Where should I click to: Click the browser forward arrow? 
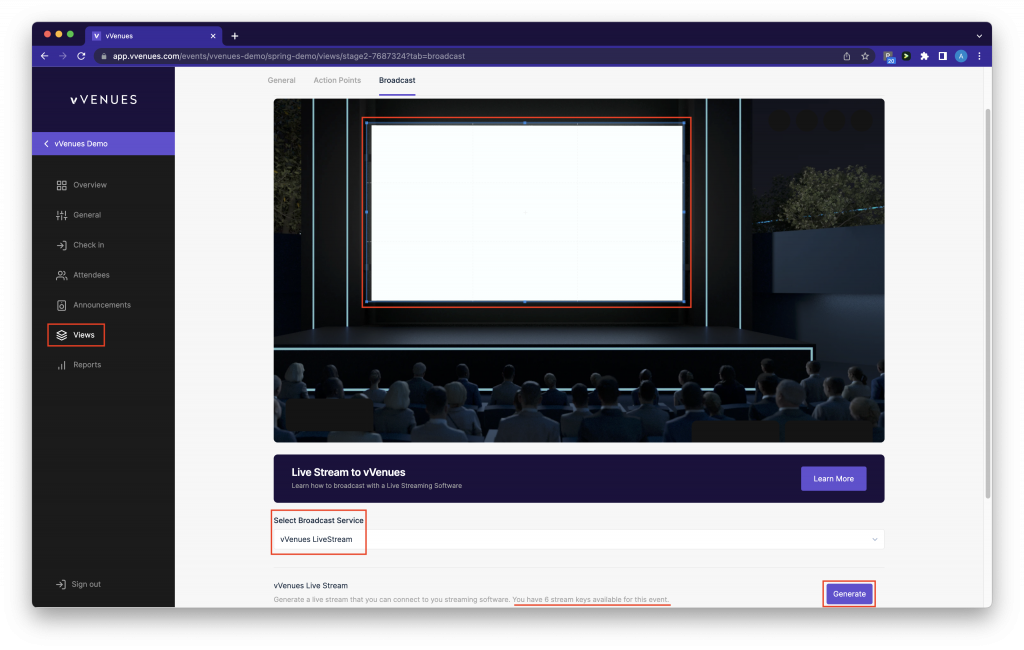pos(63,56)
